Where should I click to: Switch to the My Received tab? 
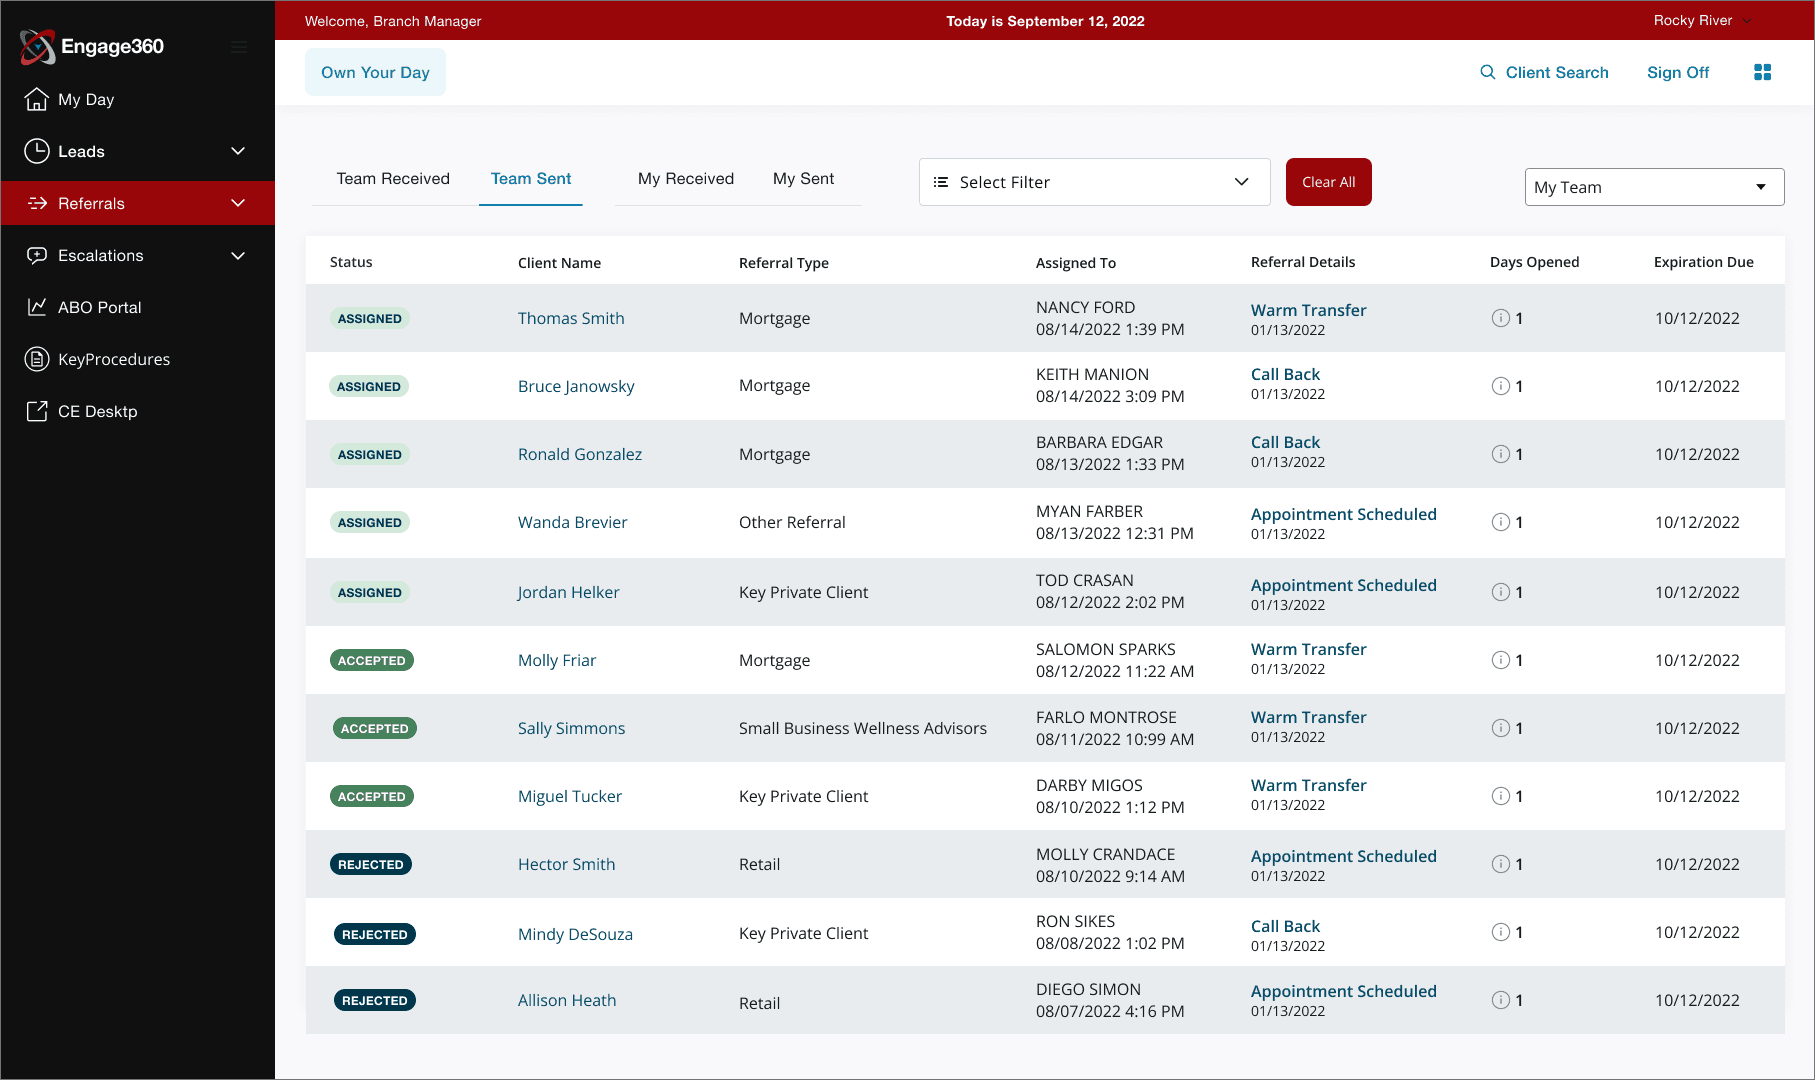(x=685, y=178)
